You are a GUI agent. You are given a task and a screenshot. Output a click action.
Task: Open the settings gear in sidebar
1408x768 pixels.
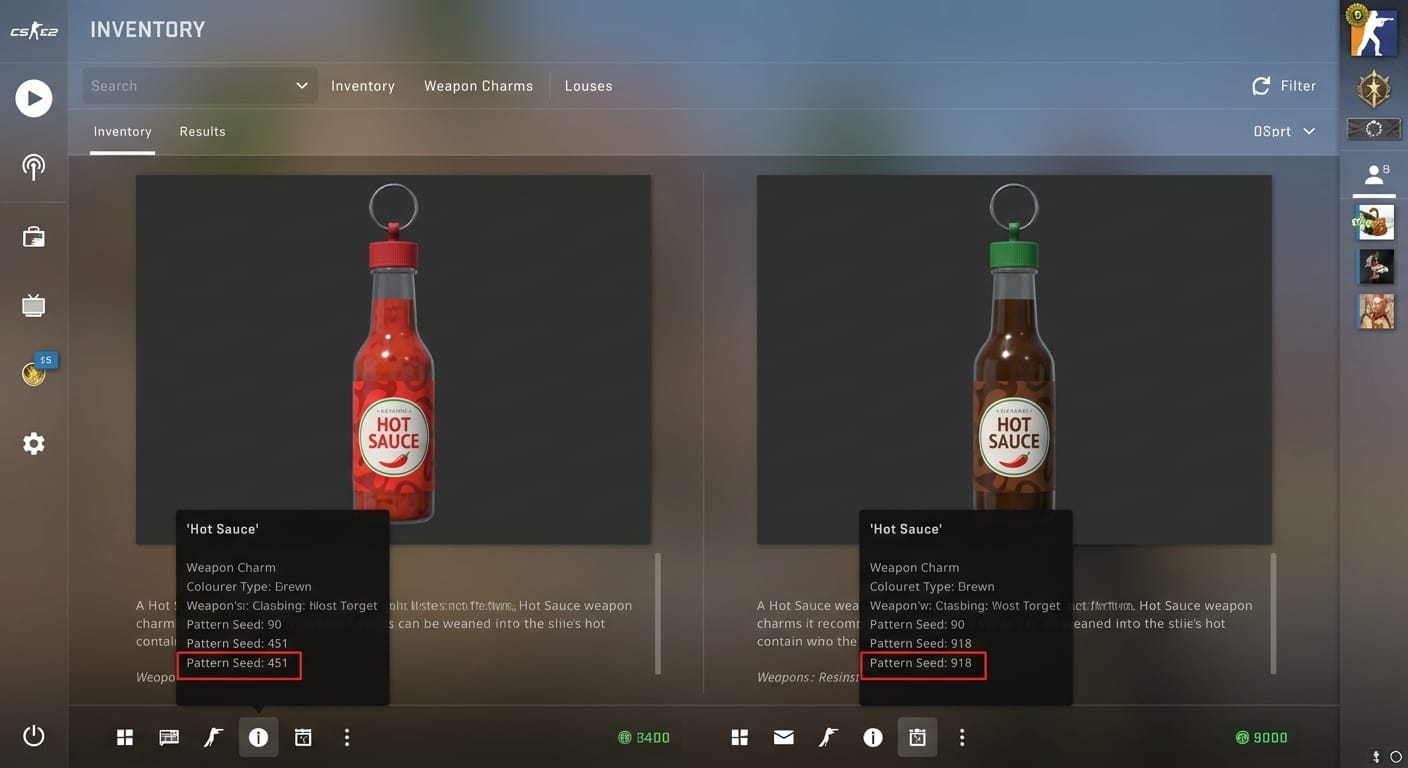34,443
